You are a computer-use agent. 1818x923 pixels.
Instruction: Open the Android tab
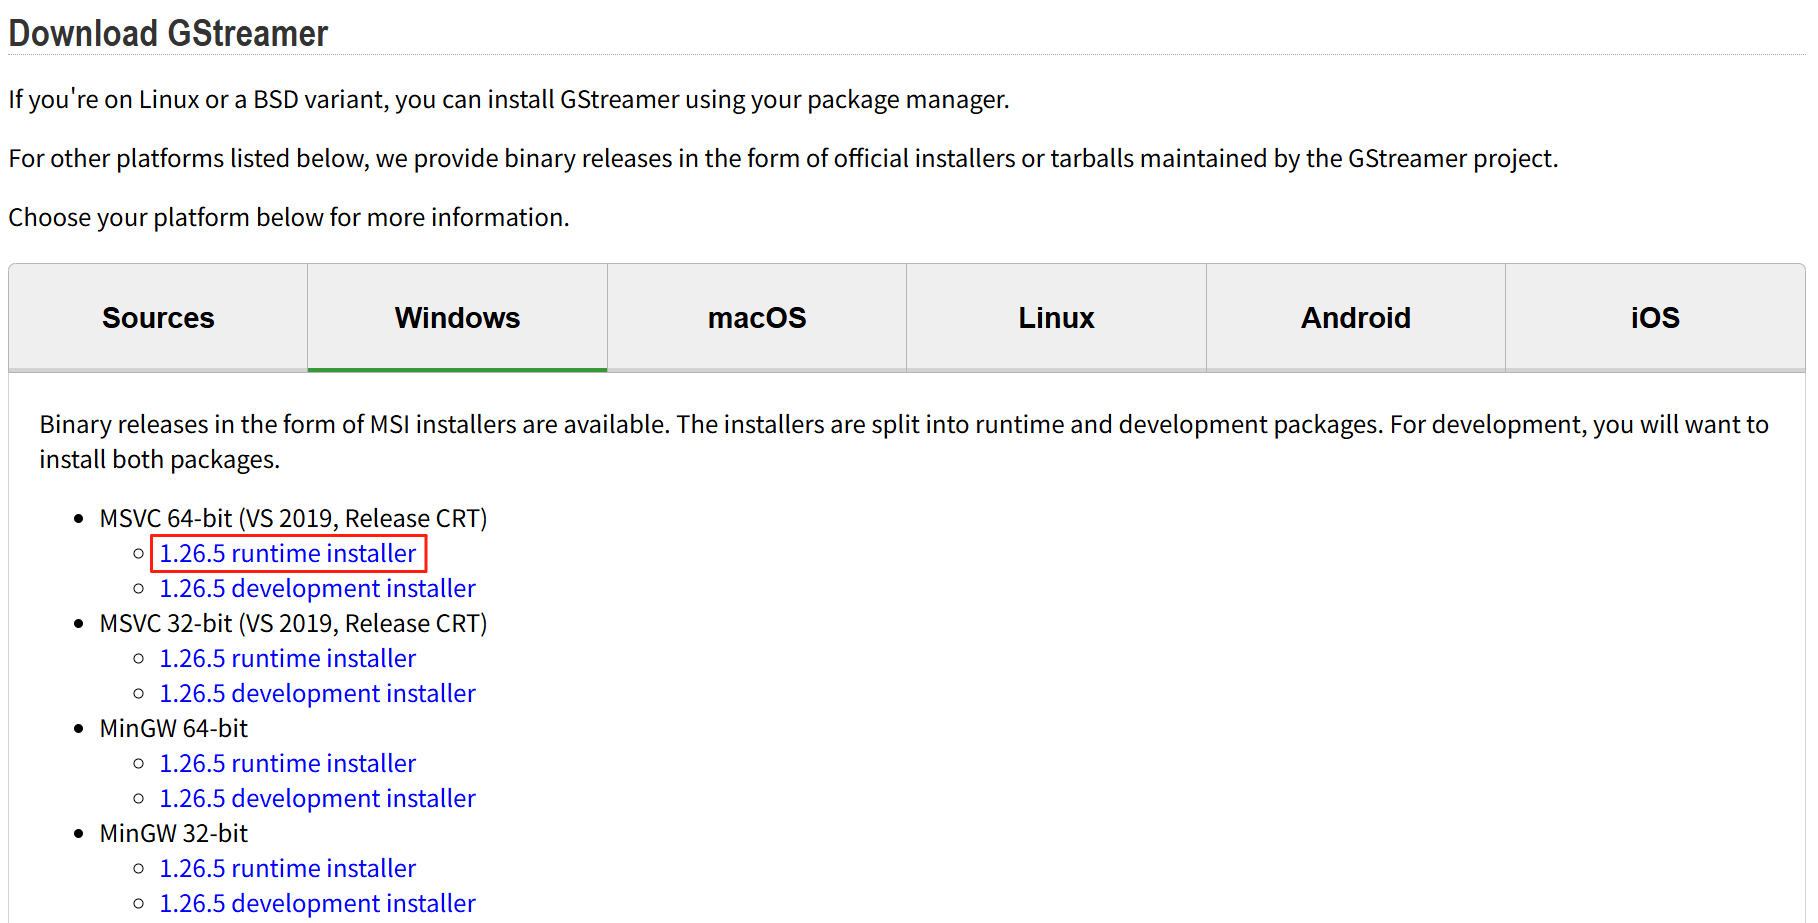tap(1356, 318)
